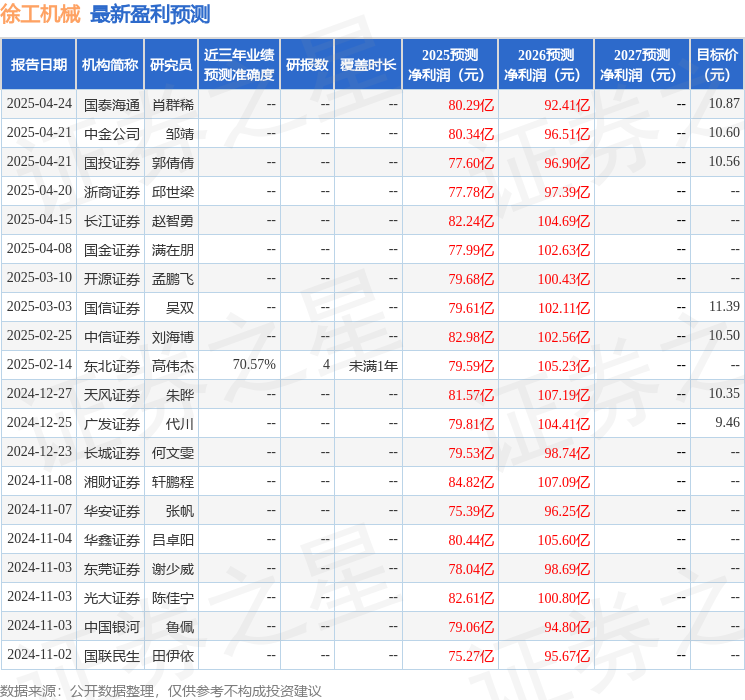Click the 2025预测净利润 column header
The image size is (745, 700).
click(450, 65)
